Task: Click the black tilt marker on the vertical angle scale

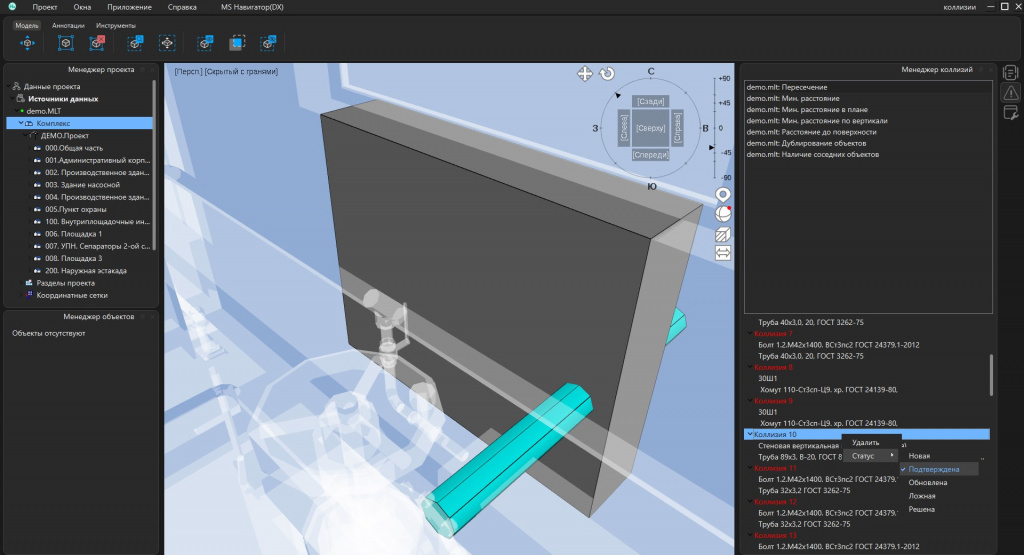Action: click(712, 148)
